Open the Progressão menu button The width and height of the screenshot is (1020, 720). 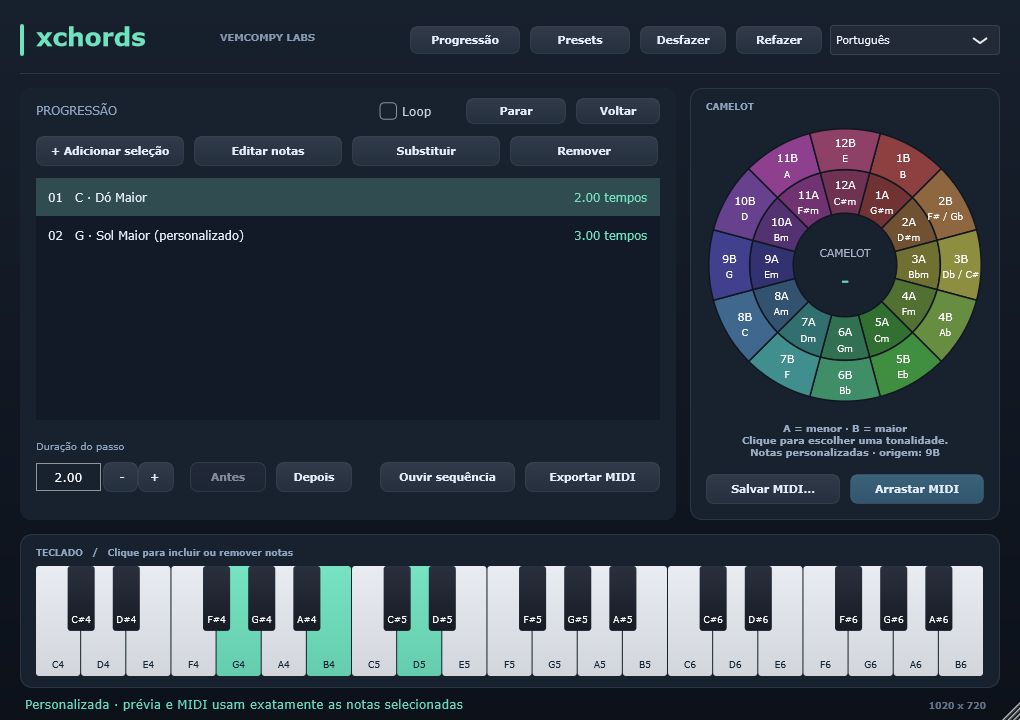(464, 40)
